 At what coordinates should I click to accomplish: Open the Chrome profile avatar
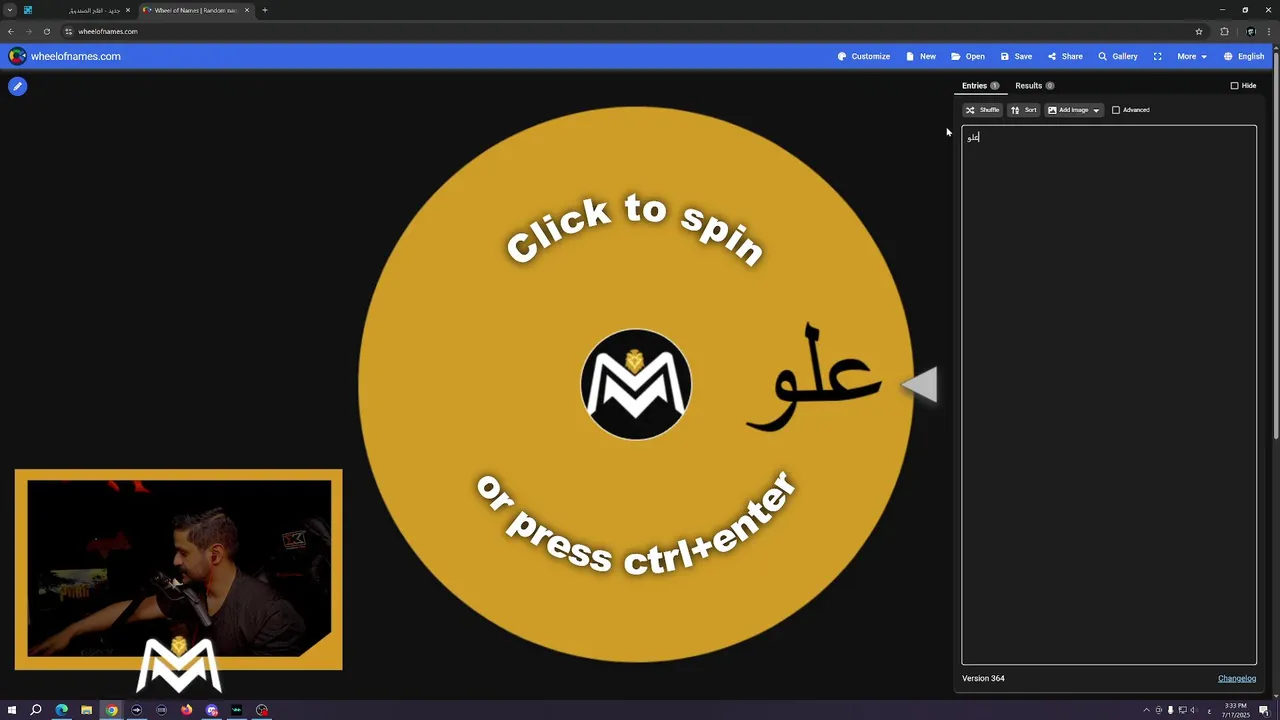(1250, 31)
